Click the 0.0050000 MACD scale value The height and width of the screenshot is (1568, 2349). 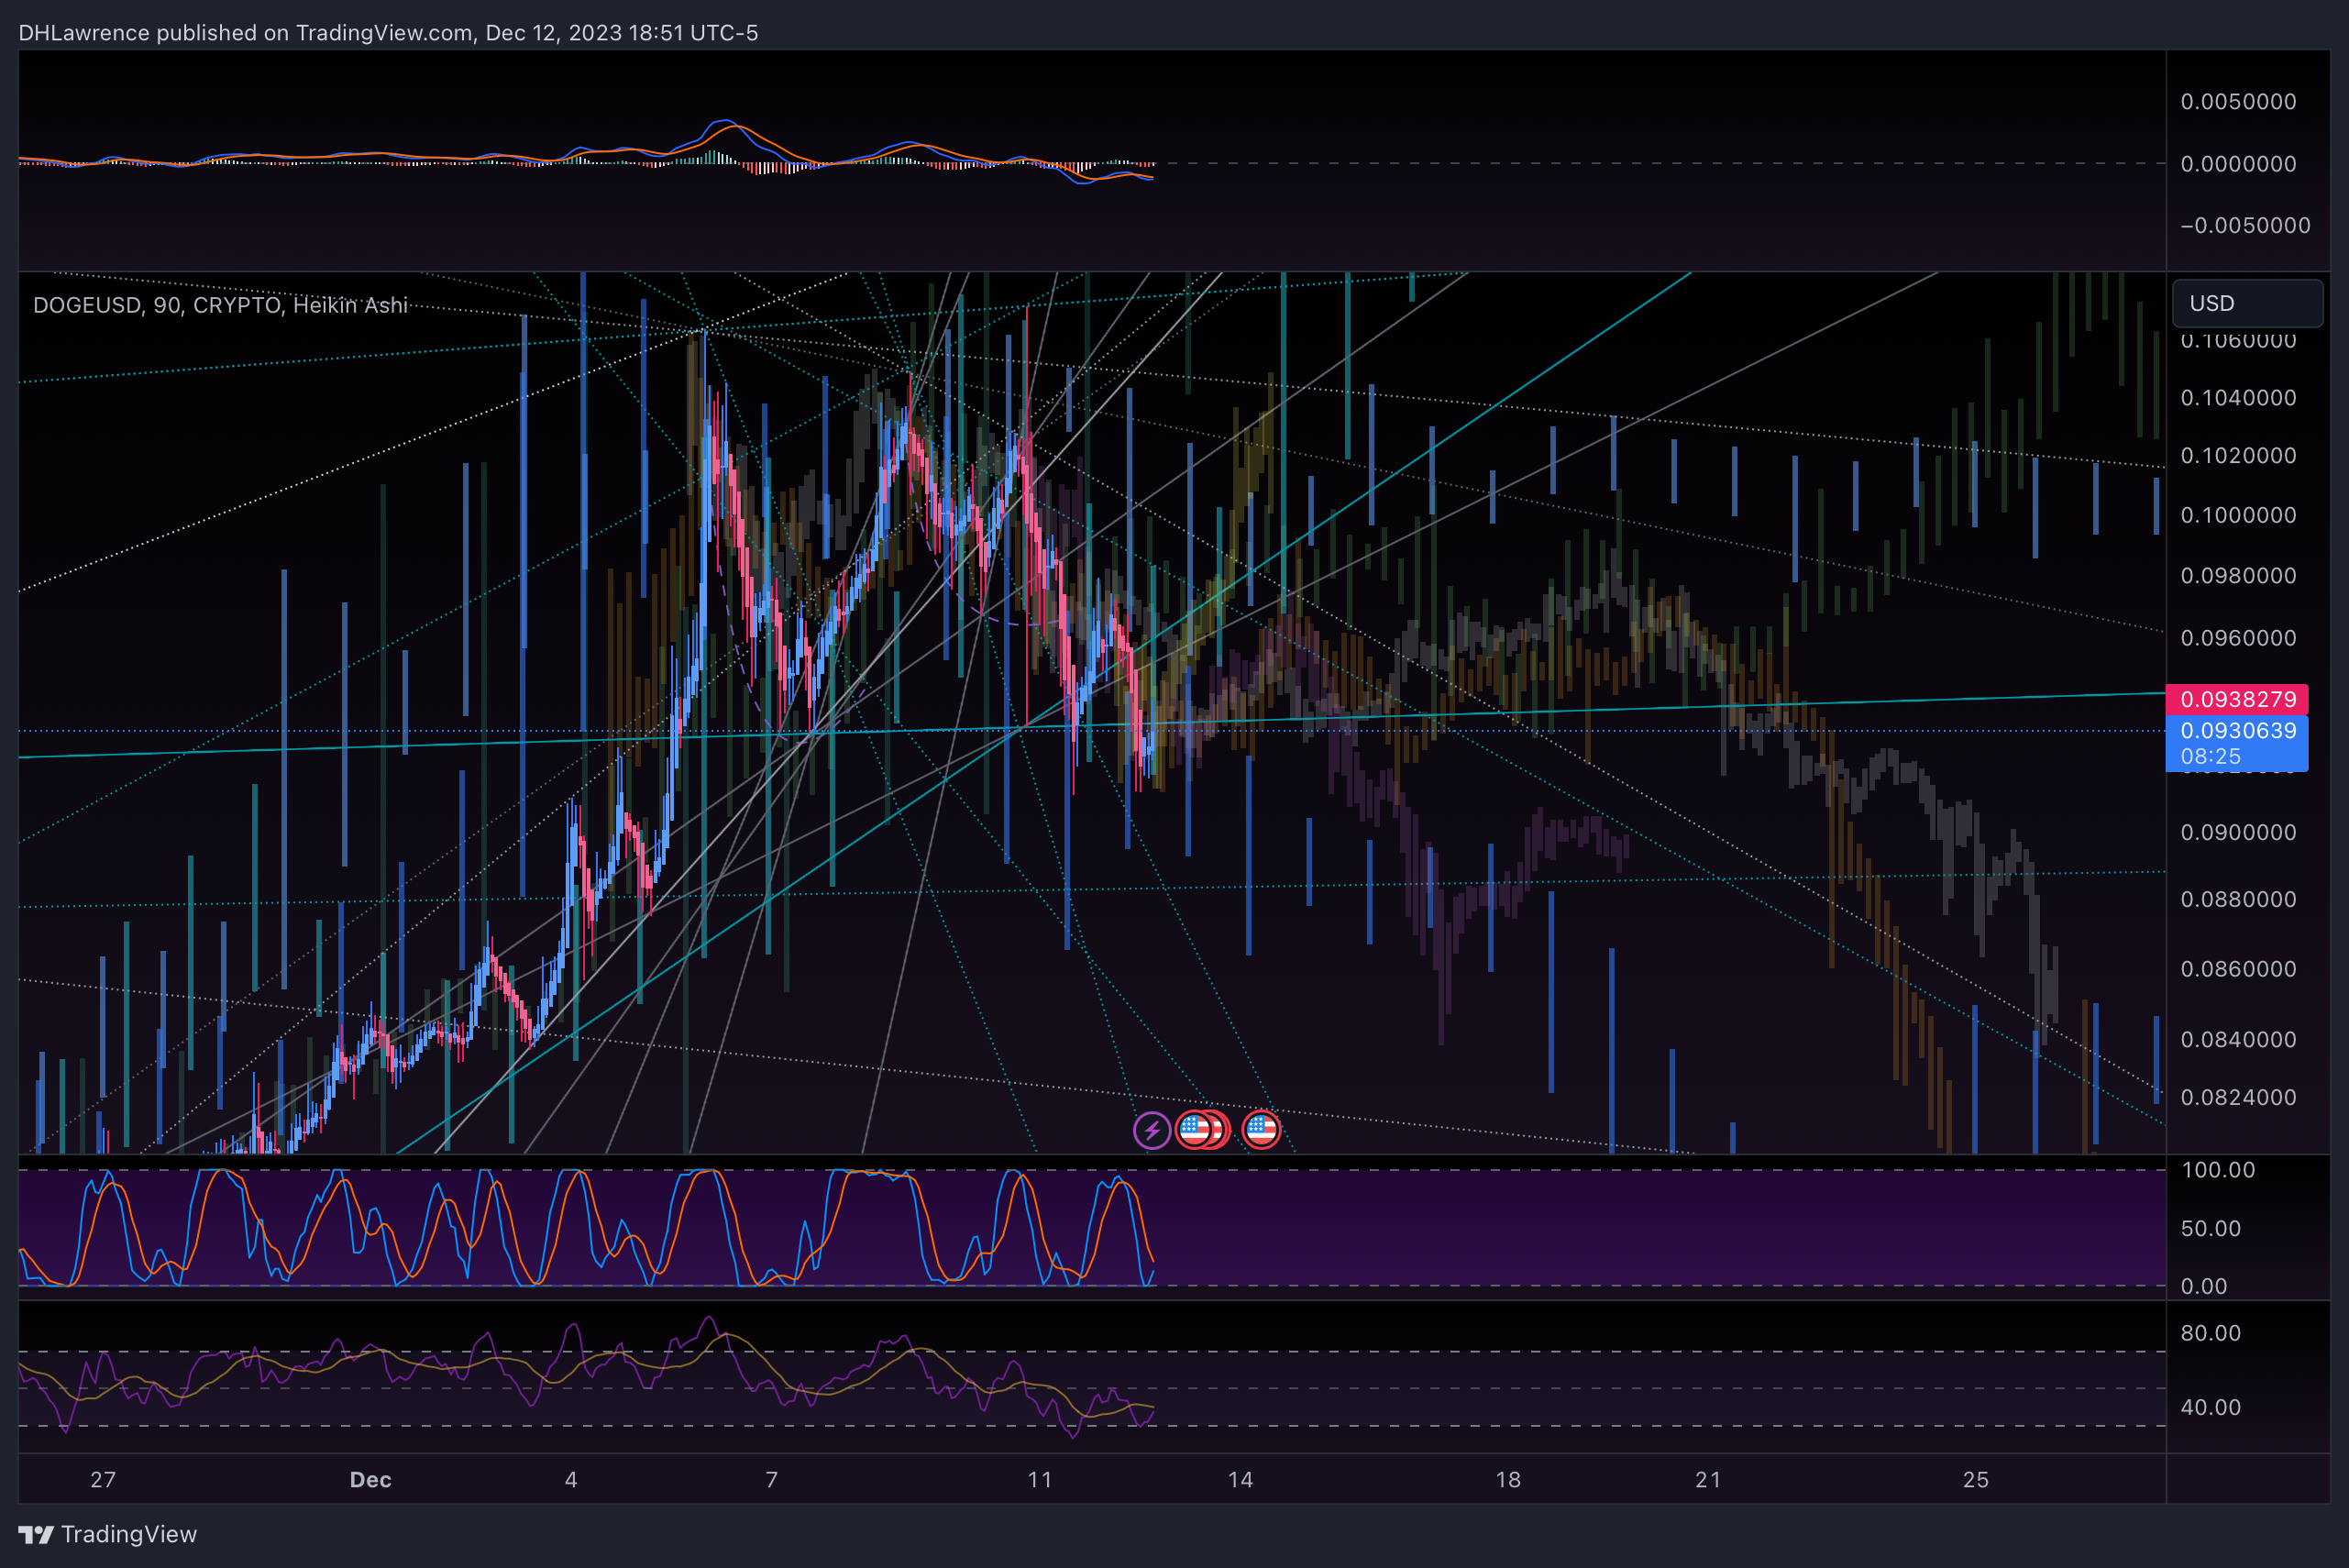2238,102
